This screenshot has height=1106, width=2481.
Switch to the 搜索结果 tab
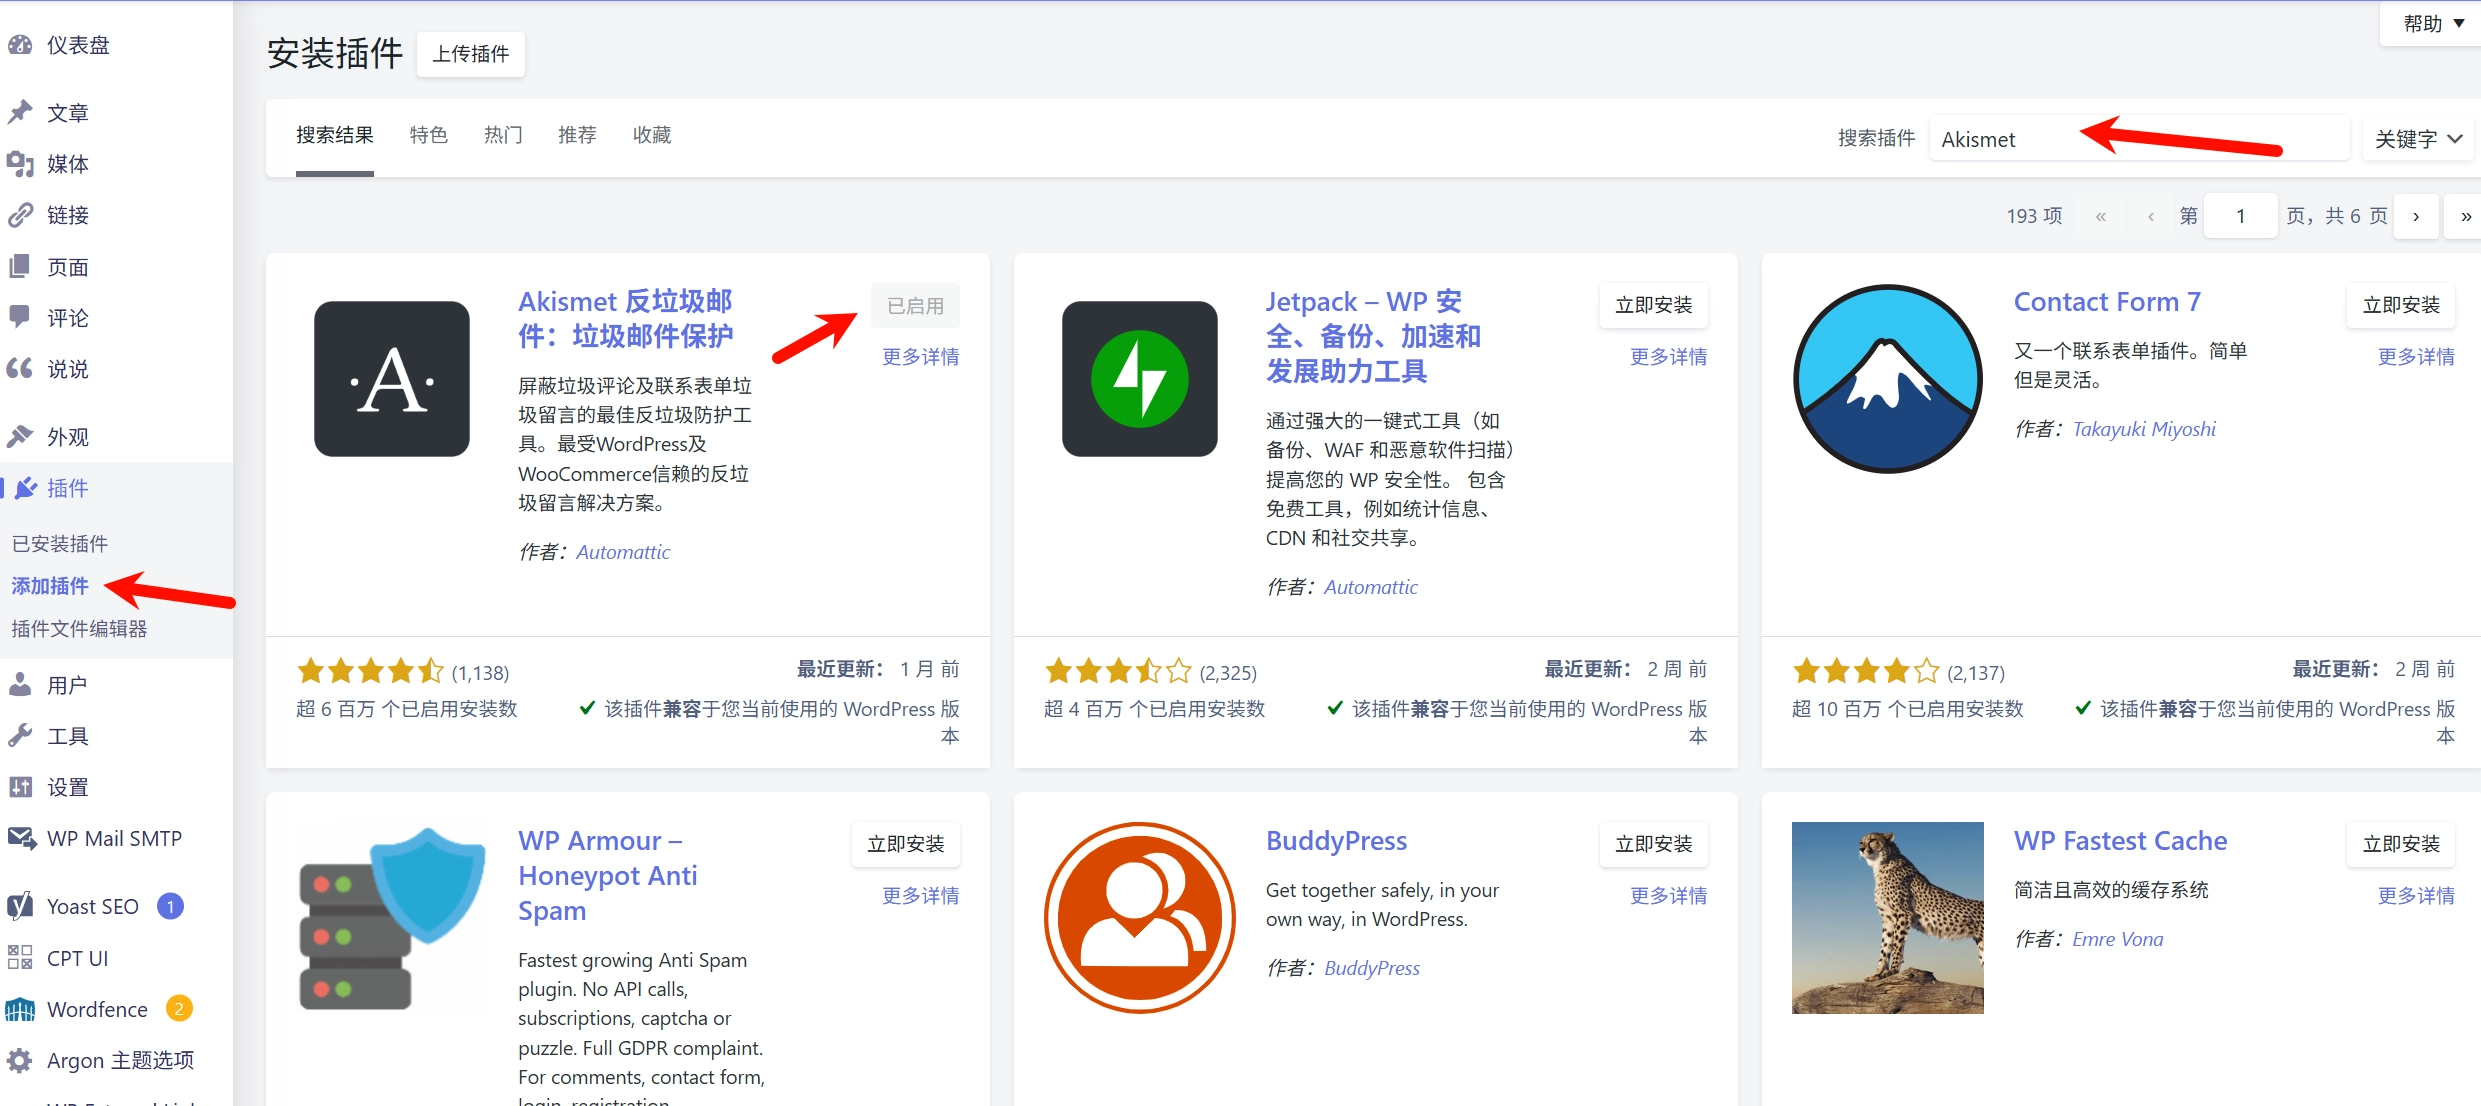pyautogui.click(x=335, y=135)
